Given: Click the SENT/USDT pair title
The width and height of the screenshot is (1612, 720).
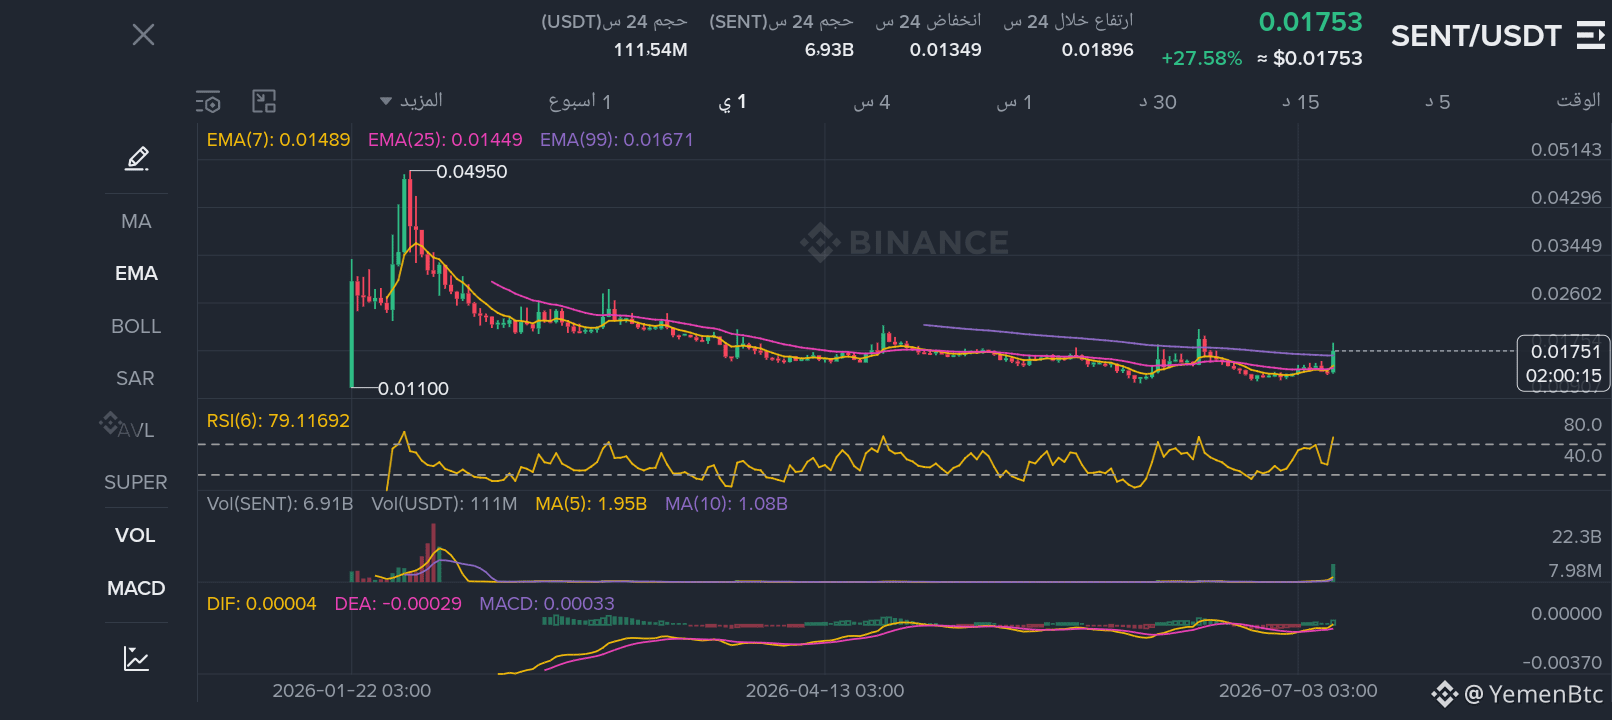Looking at the screenshot, I should pos(1476,36).
